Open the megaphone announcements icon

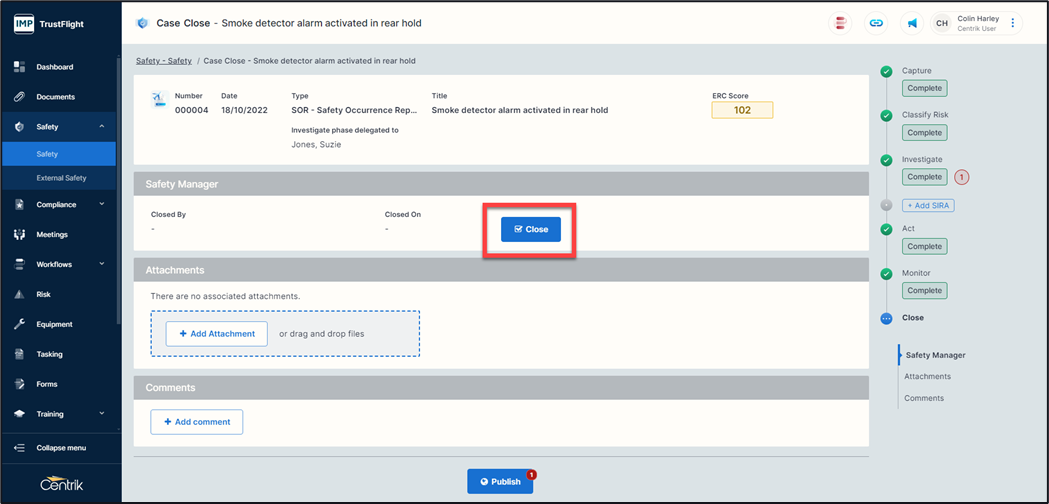pyautogui.click(x=912, y=23)
